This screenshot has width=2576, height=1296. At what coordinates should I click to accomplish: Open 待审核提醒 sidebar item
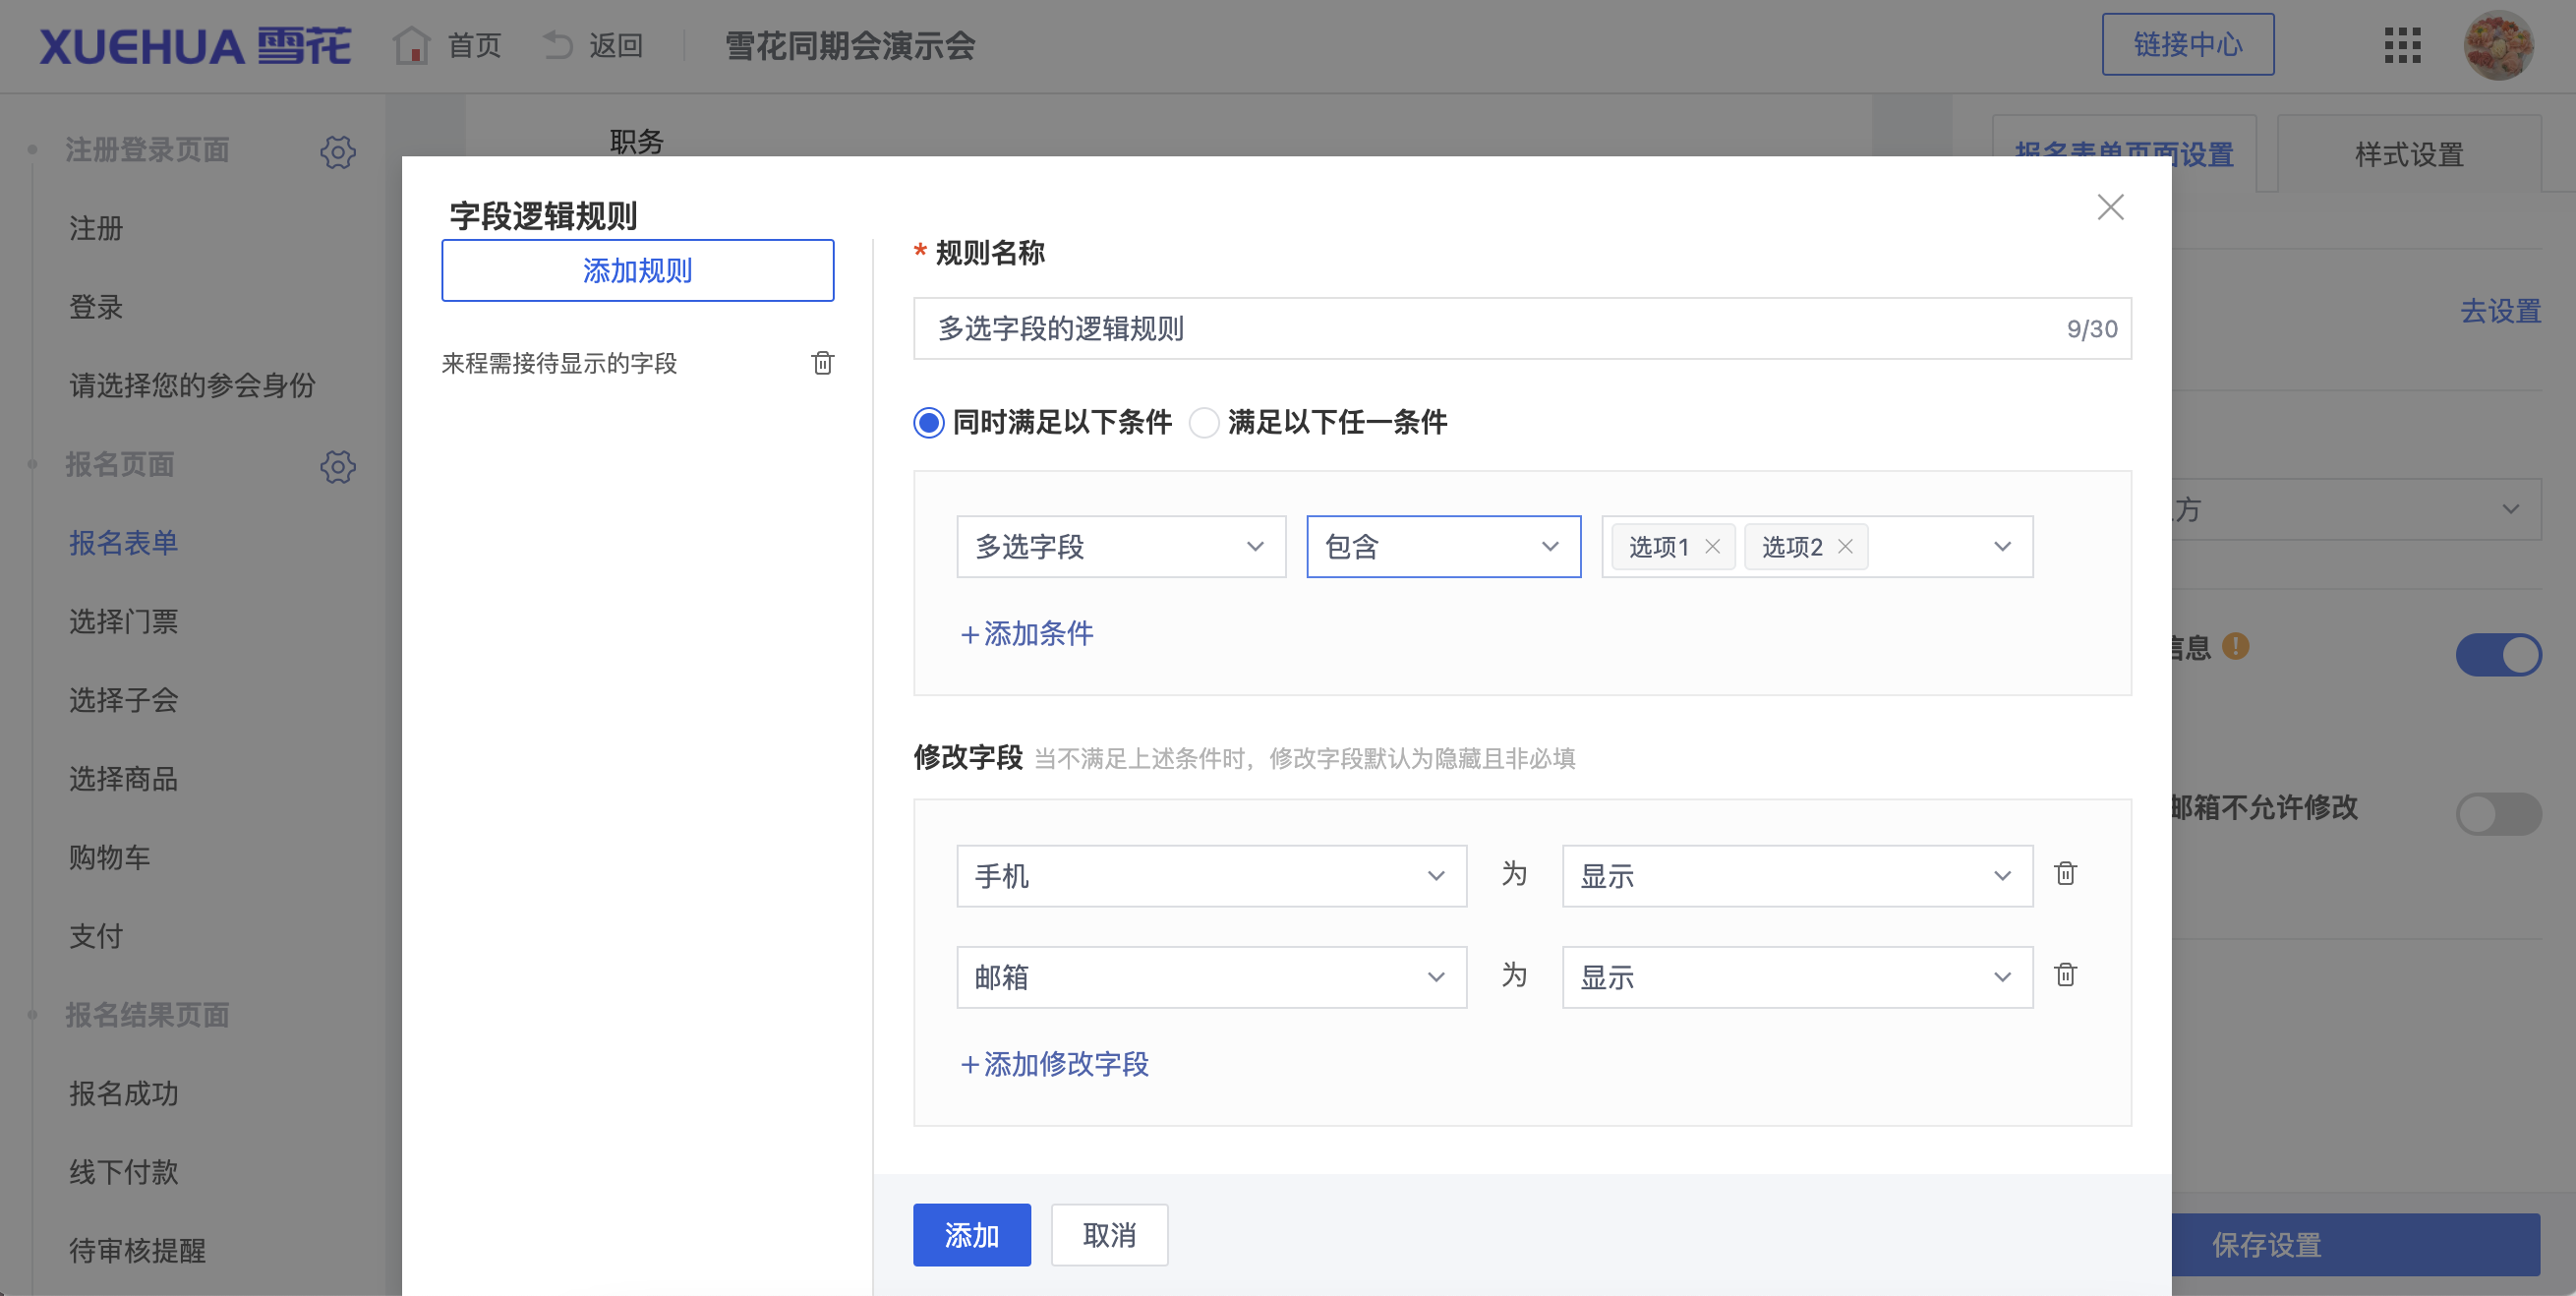pyautogui.click(x=138, y=1251)
